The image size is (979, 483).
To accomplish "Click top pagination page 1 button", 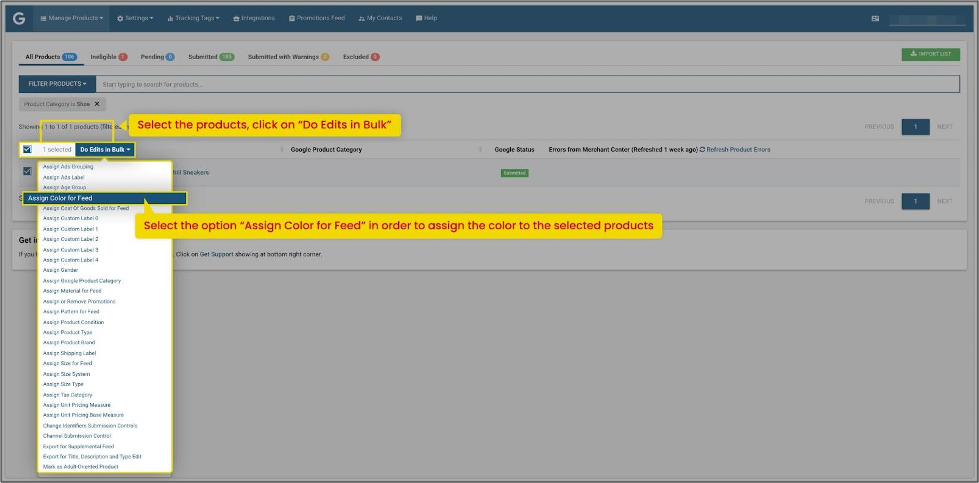I will coord(915,127).
